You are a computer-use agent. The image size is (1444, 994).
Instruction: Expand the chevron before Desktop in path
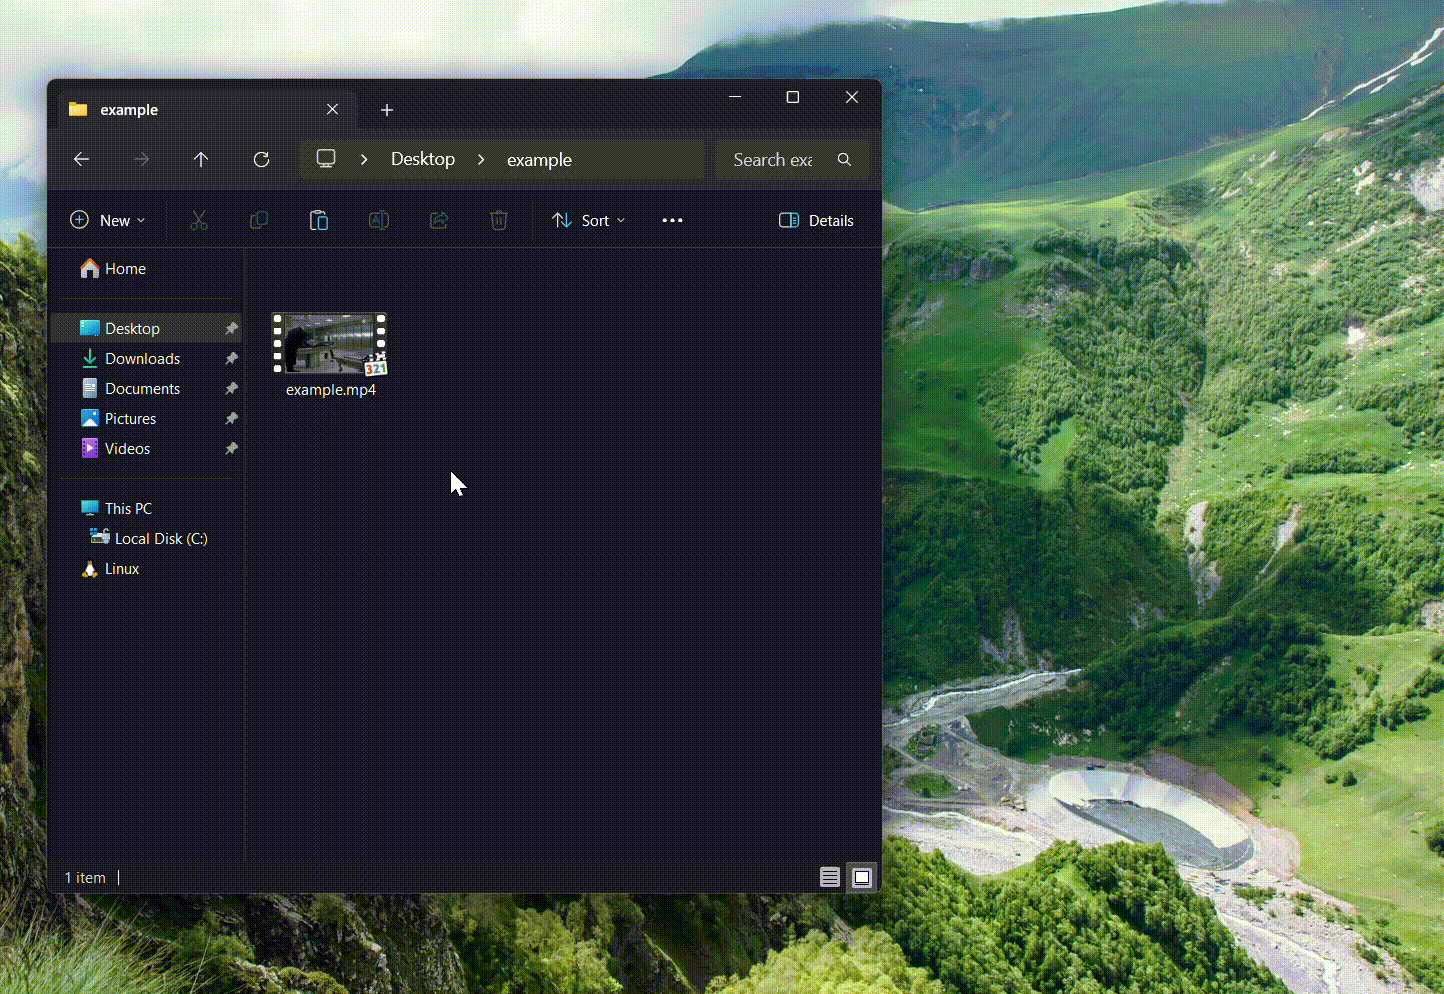pos(364,160)
